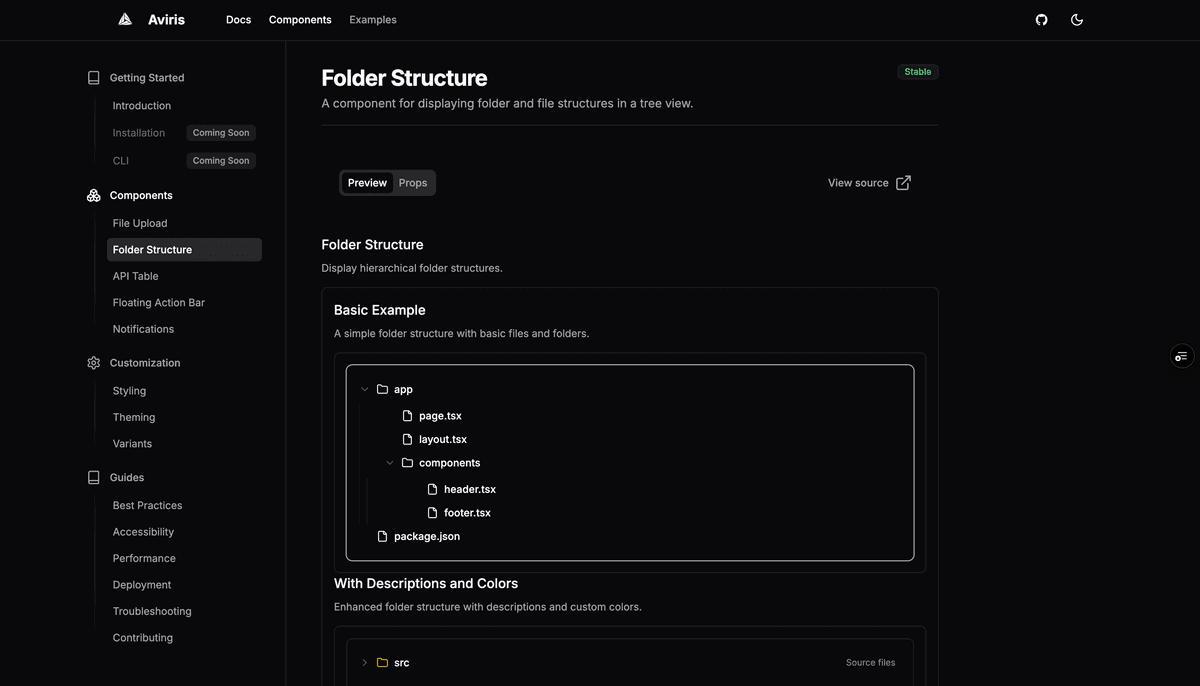Collapse the app folder in the tree
Viewport: 1200px width, 686px height.
(x=364, y=389)
